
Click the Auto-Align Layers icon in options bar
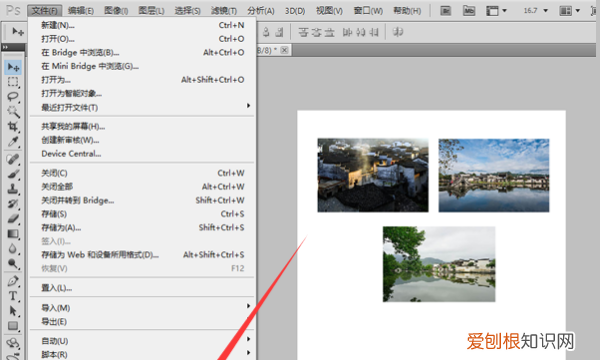398,32
